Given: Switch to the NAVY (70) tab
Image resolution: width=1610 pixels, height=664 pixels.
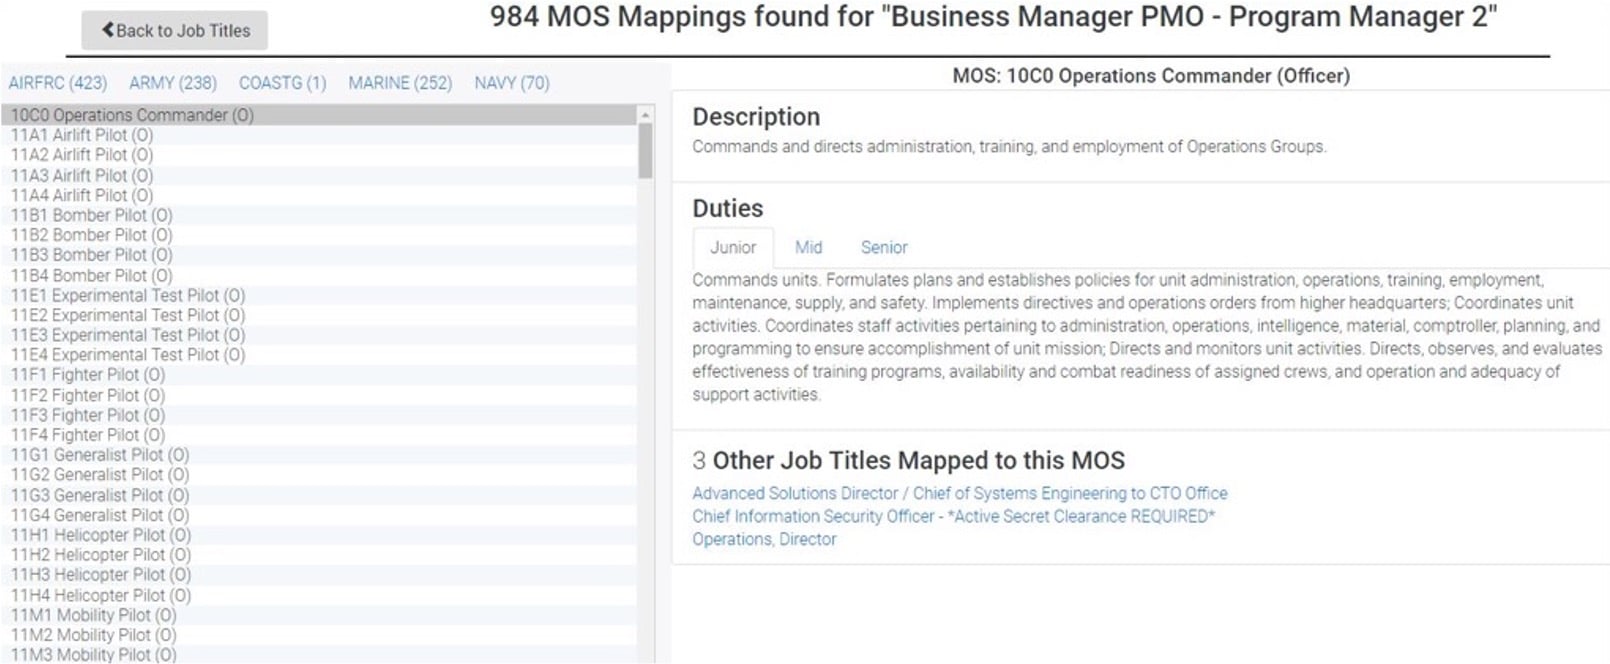Looking at the screenshot, I should [x=511, y=83].
